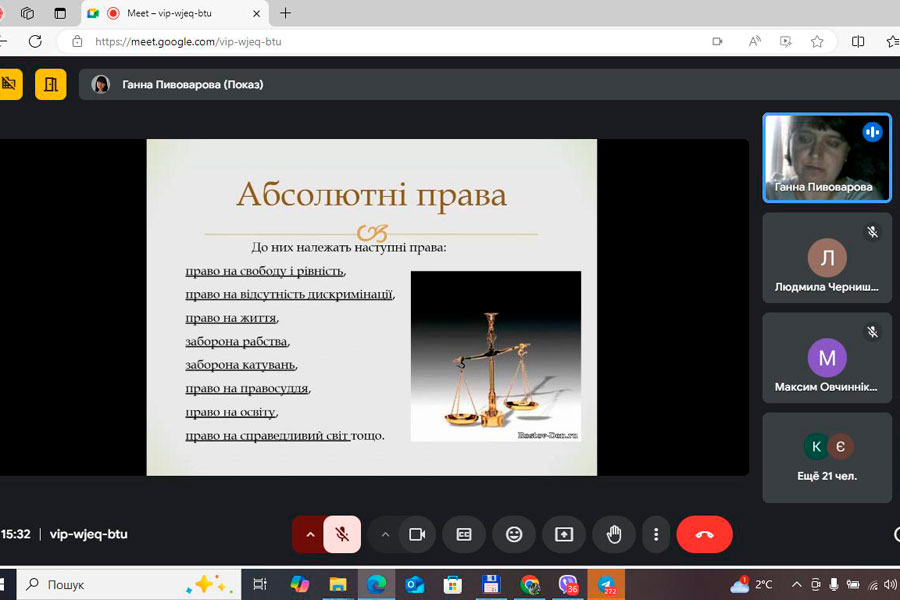Open the read aloud feature

754,41
